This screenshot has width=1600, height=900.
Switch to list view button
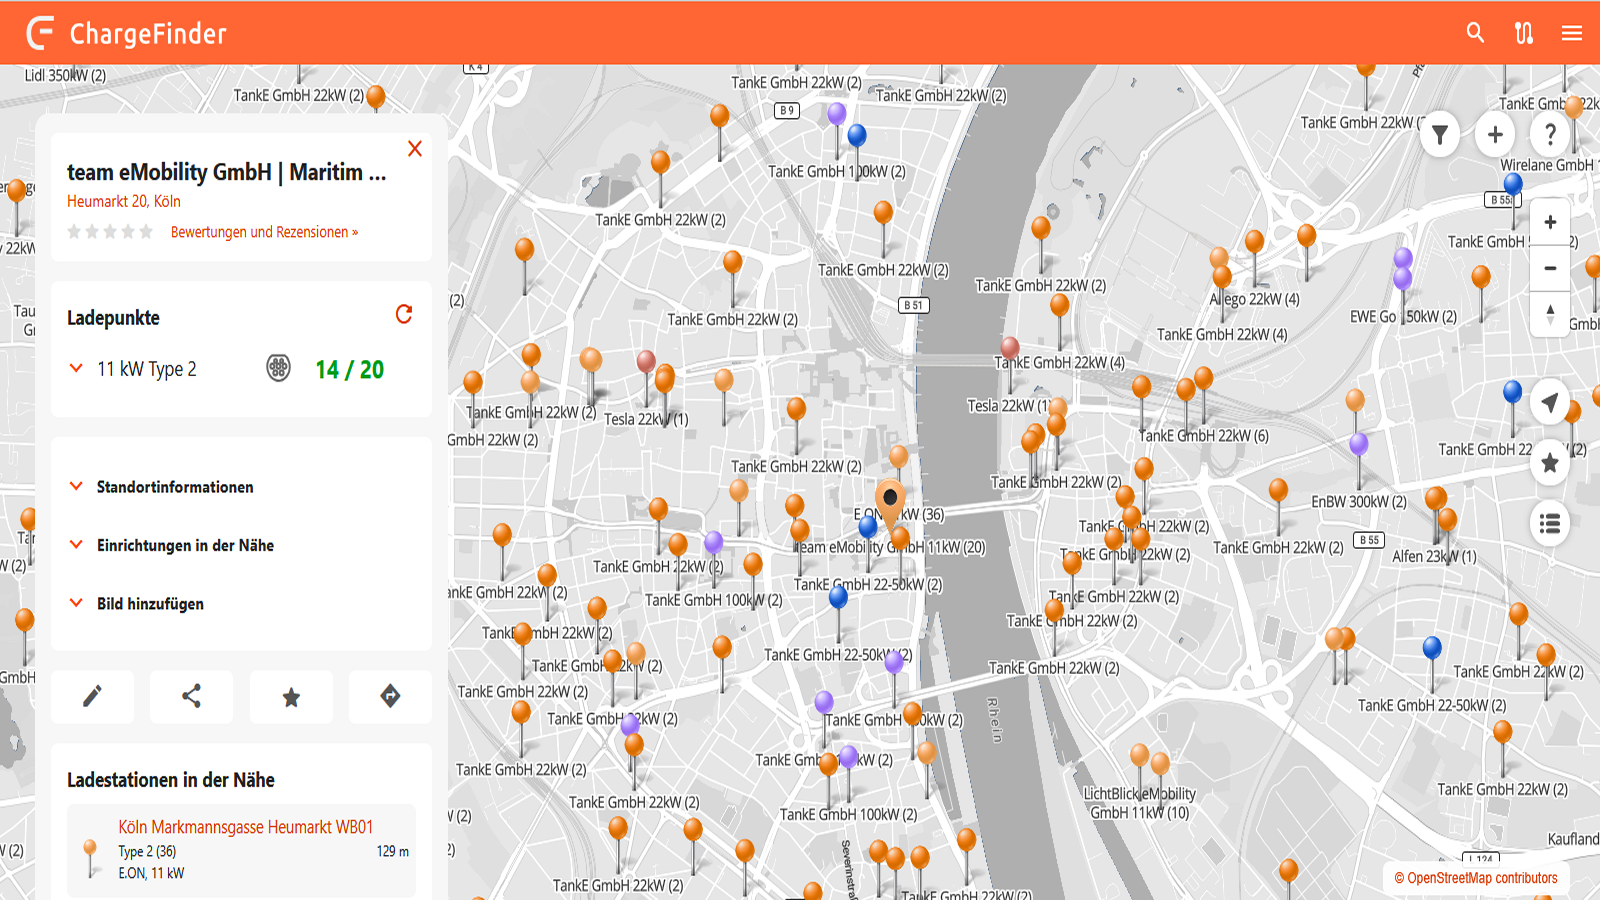1550,523
